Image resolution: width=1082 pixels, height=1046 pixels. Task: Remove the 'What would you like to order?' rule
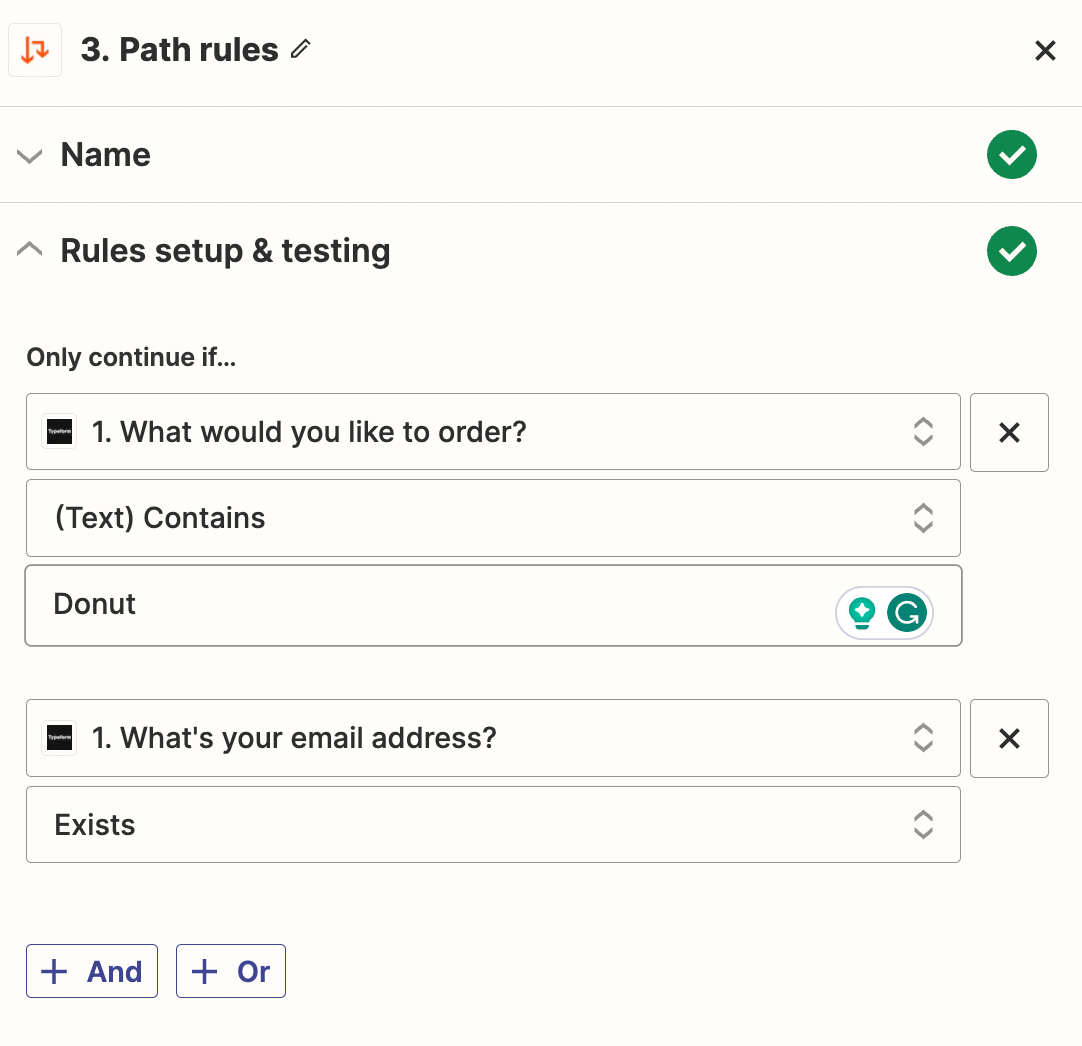pos(1009,432)
